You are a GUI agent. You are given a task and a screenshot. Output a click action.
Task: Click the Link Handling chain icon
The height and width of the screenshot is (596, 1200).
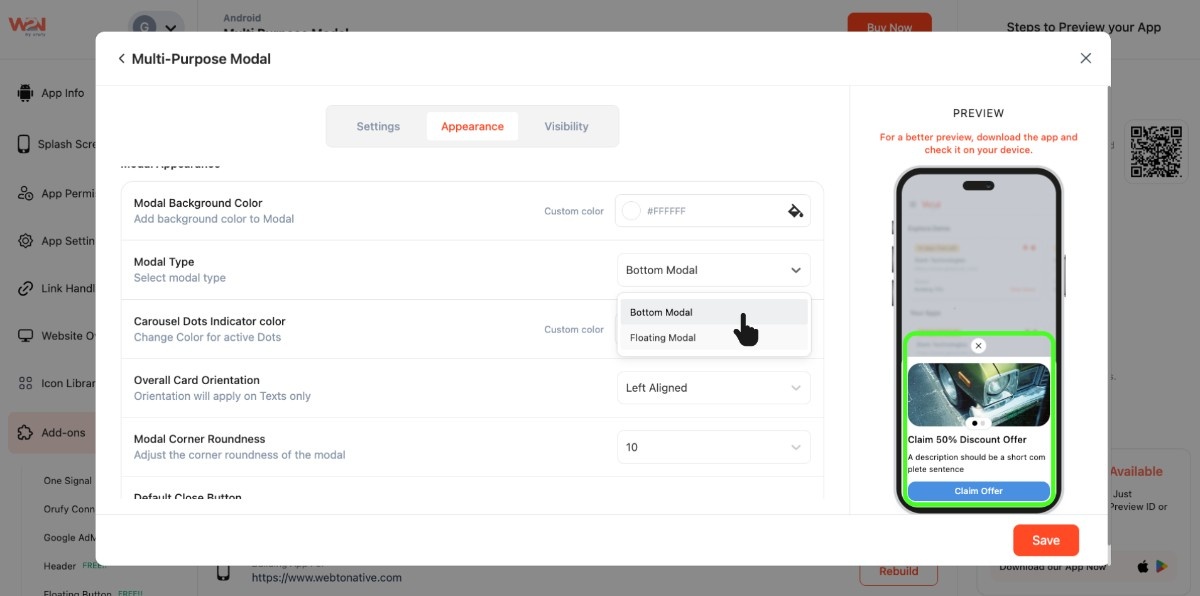(x=25, y=288)
